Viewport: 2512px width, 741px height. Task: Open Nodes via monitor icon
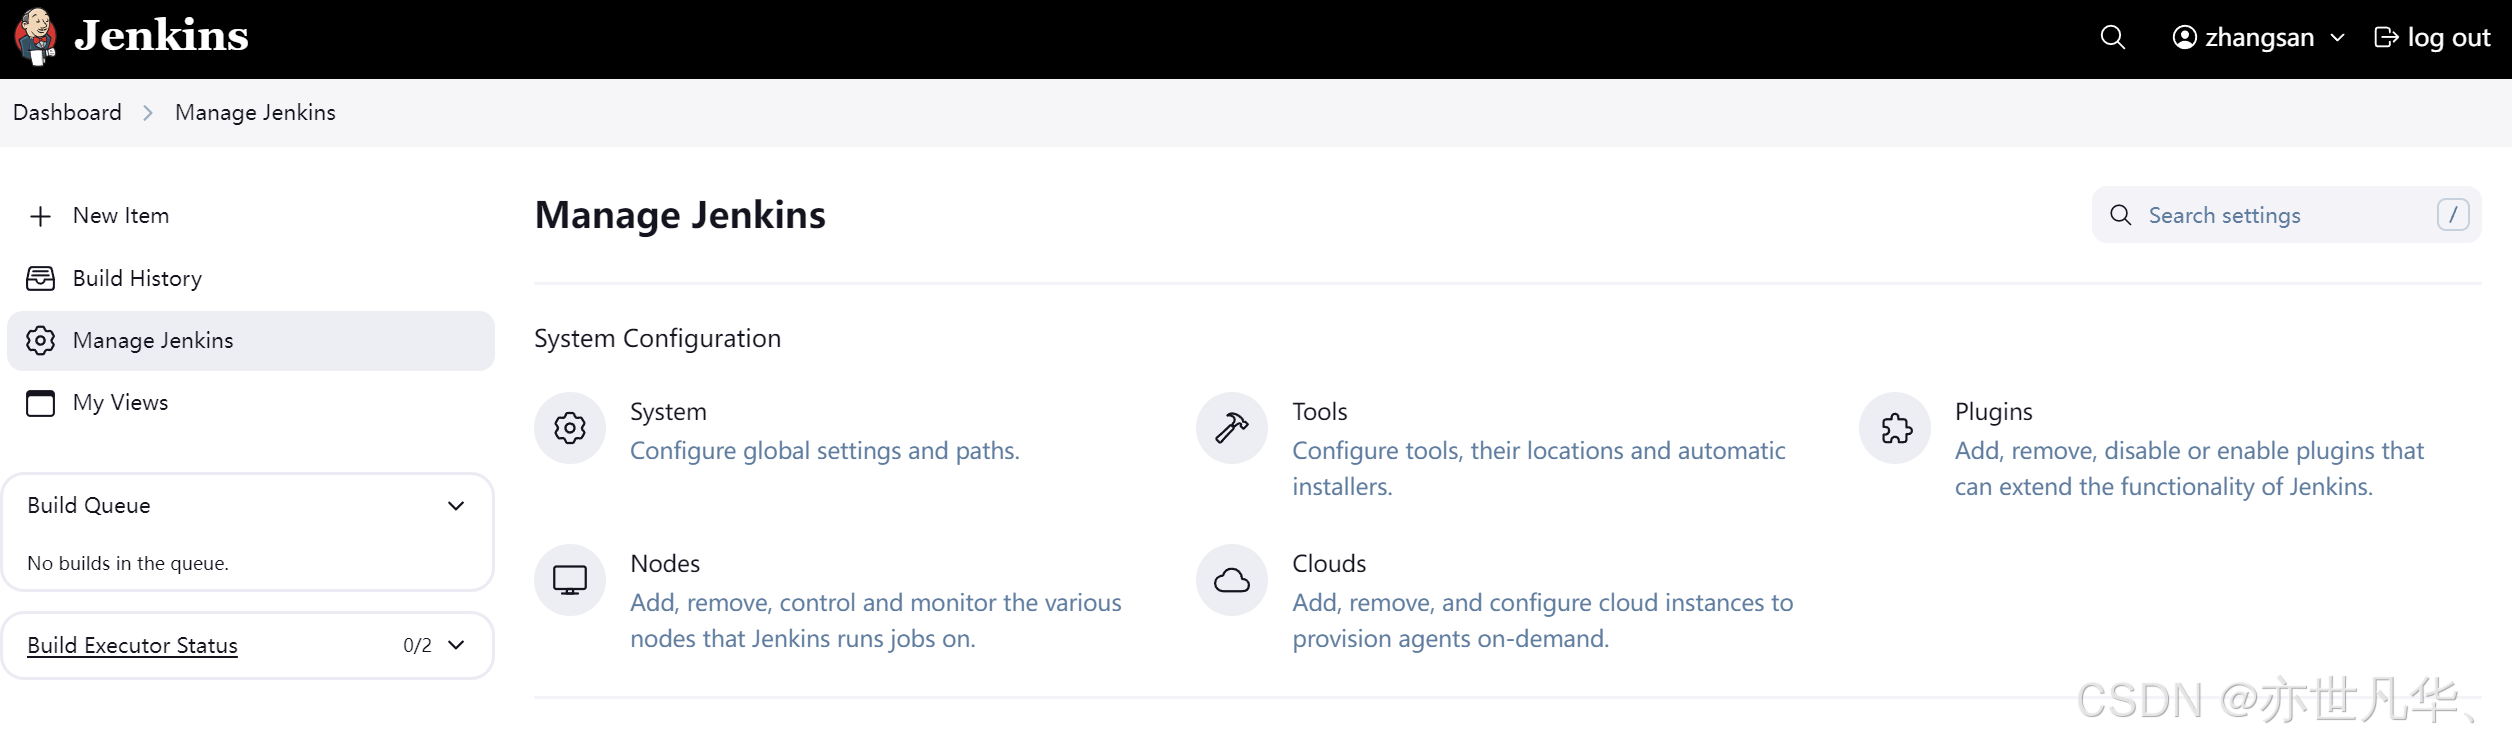pyautogui.click(x=570, y=580)
